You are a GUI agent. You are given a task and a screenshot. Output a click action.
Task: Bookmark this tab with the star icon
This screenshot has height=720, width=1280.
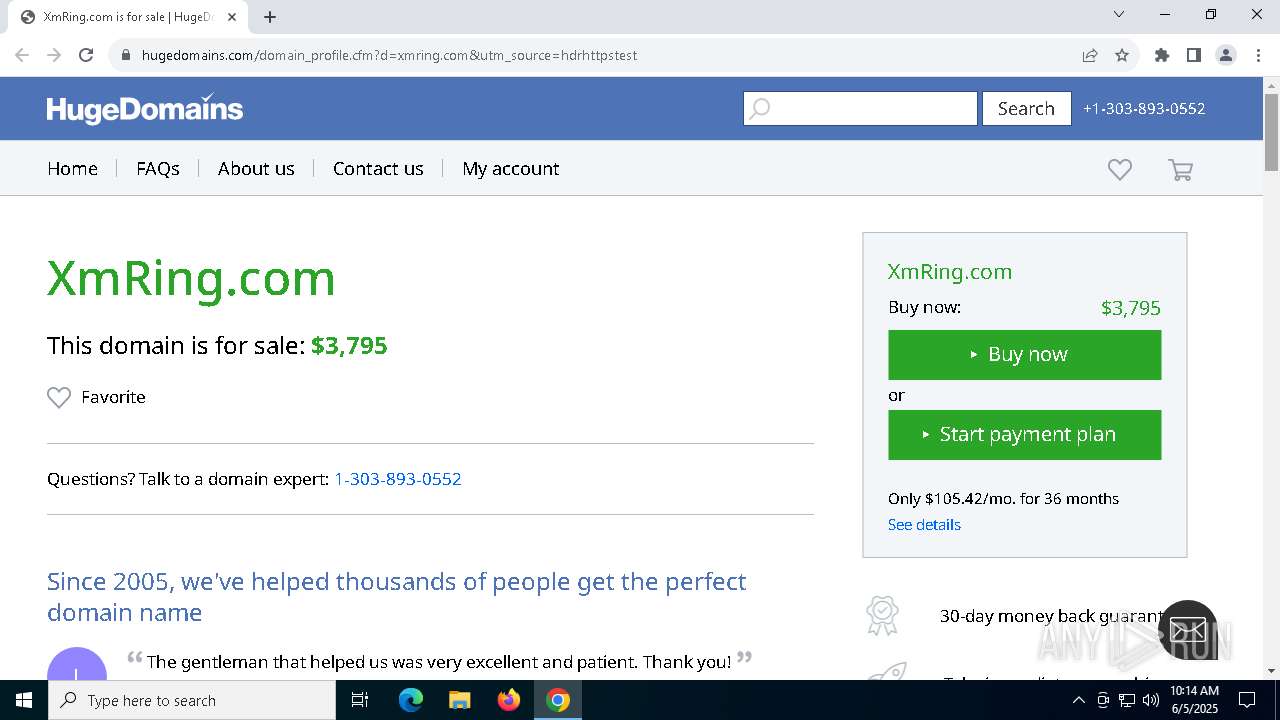pyautogui.click(x=1122, y=55)
